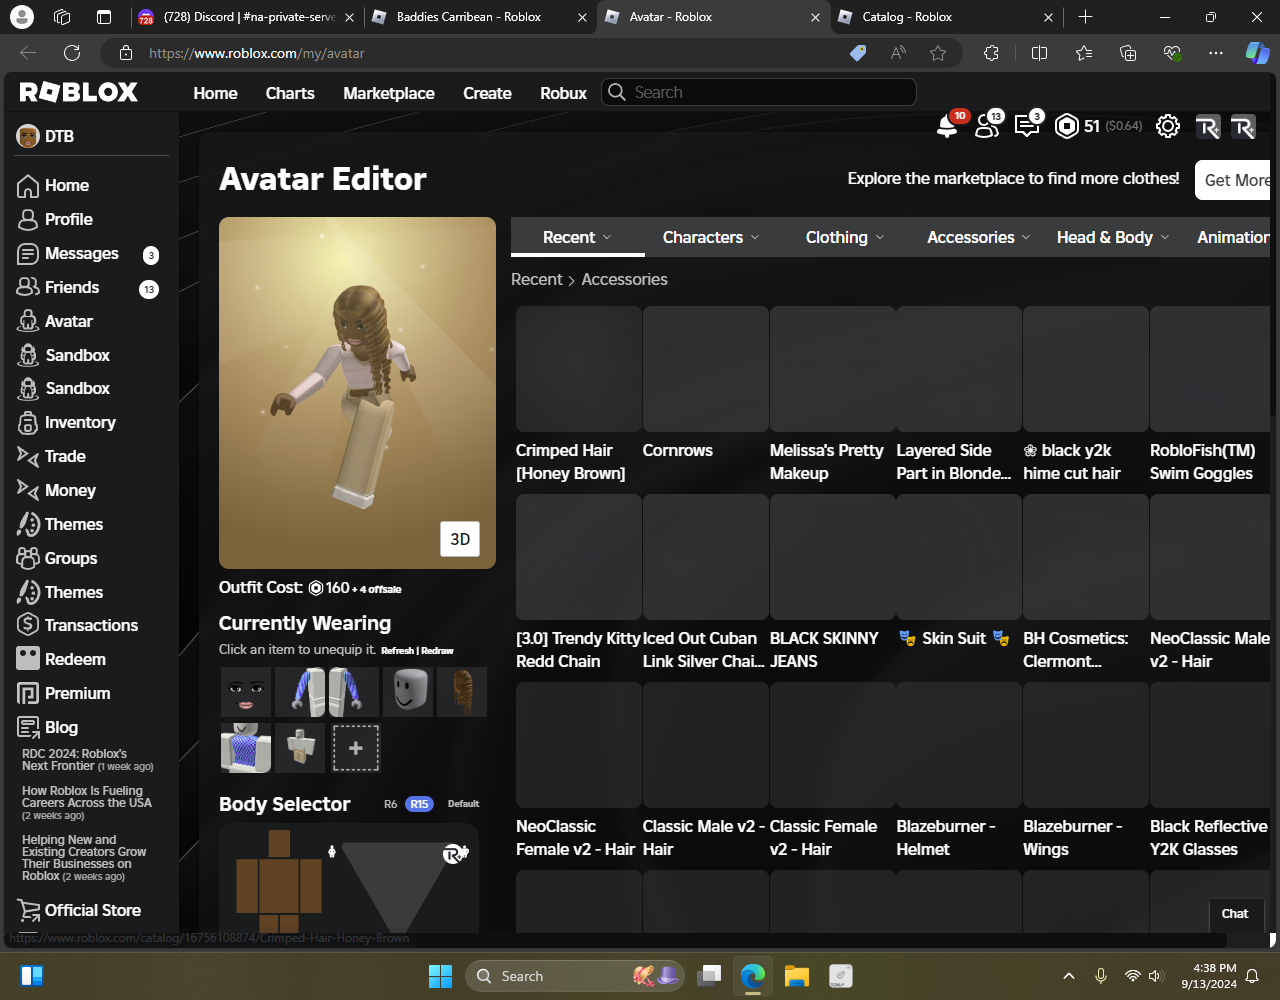Click the Robux balance icon showing 51
Viewport: 1280px width, 1000px height.
pyautogui.click(x=1067, y=126)
